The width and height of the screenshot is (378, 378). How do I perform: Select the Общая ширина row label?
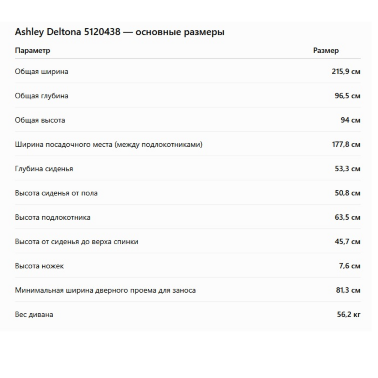[x=41, y=72]
